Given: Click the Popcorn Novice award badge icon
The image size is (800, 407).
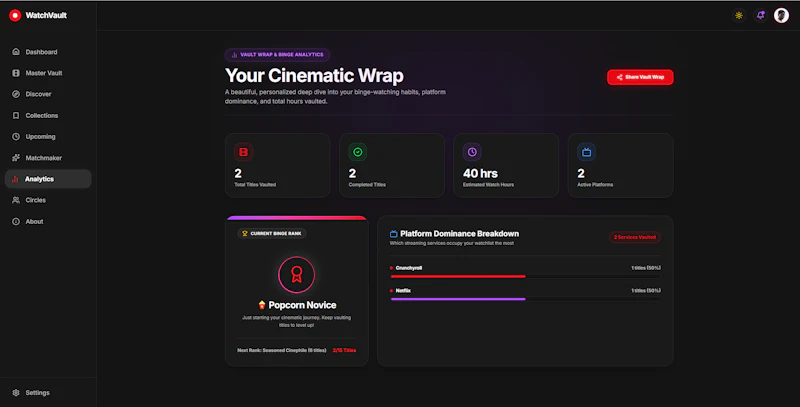Looking at the screenshot, I should click(x=296, y=275).
